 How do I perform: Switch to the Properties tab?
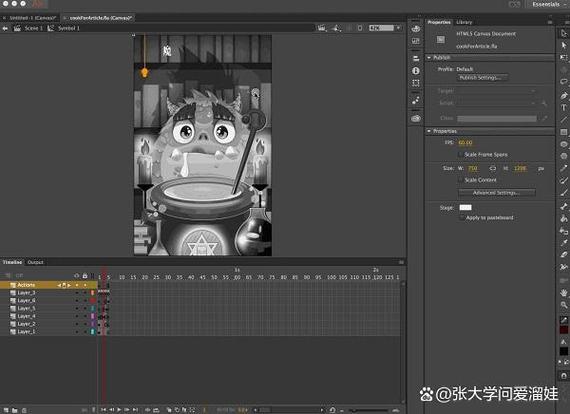coord(439,22)
